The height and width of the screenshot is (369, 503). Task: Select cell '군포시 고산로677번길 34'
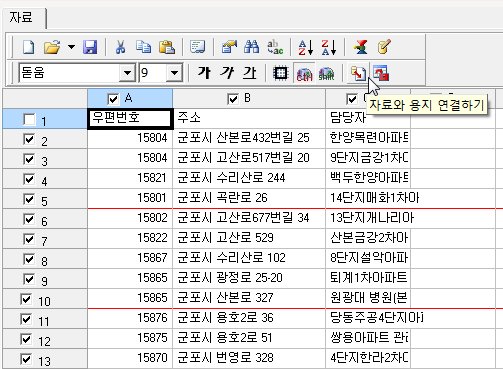pyautogui.click(x=249, y=218)
